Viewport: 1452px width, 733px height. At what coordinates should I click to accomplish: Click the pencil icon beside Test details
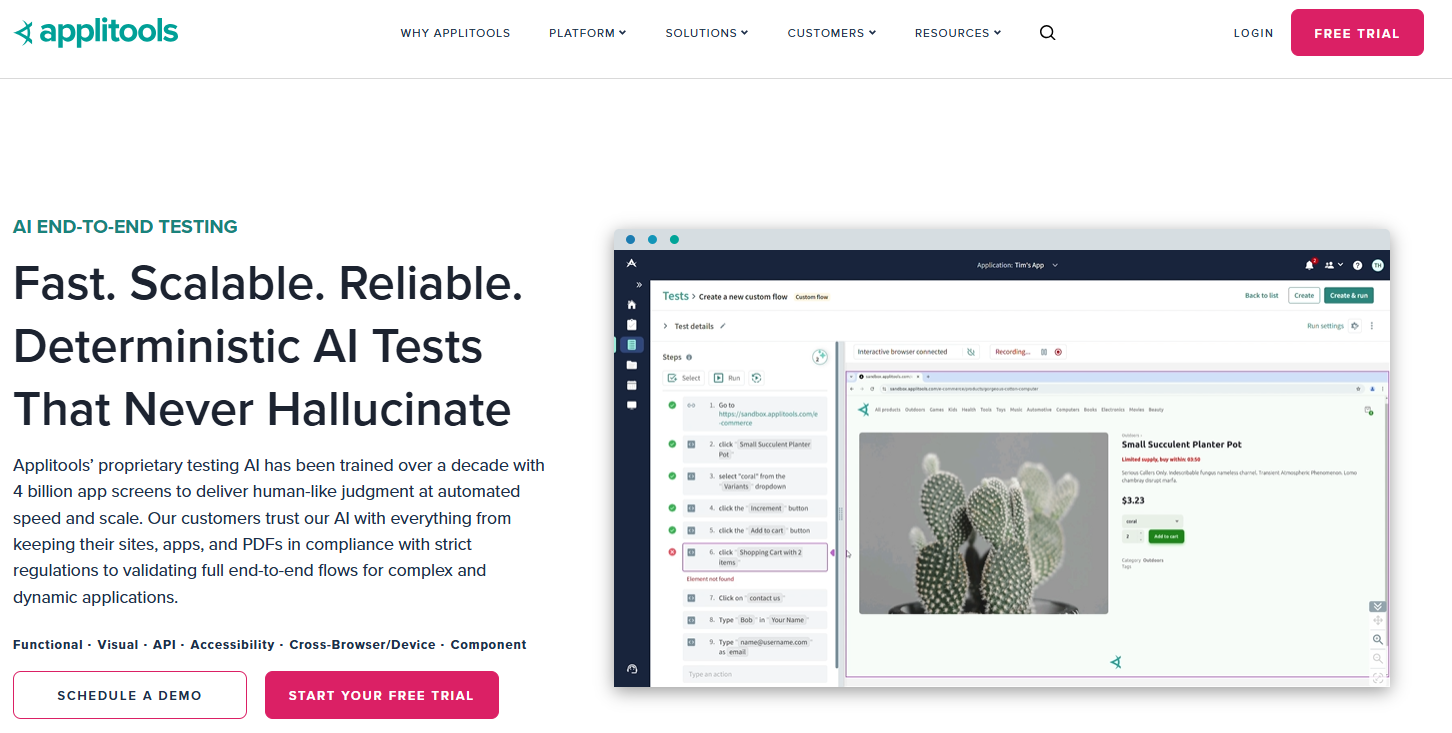722,326
